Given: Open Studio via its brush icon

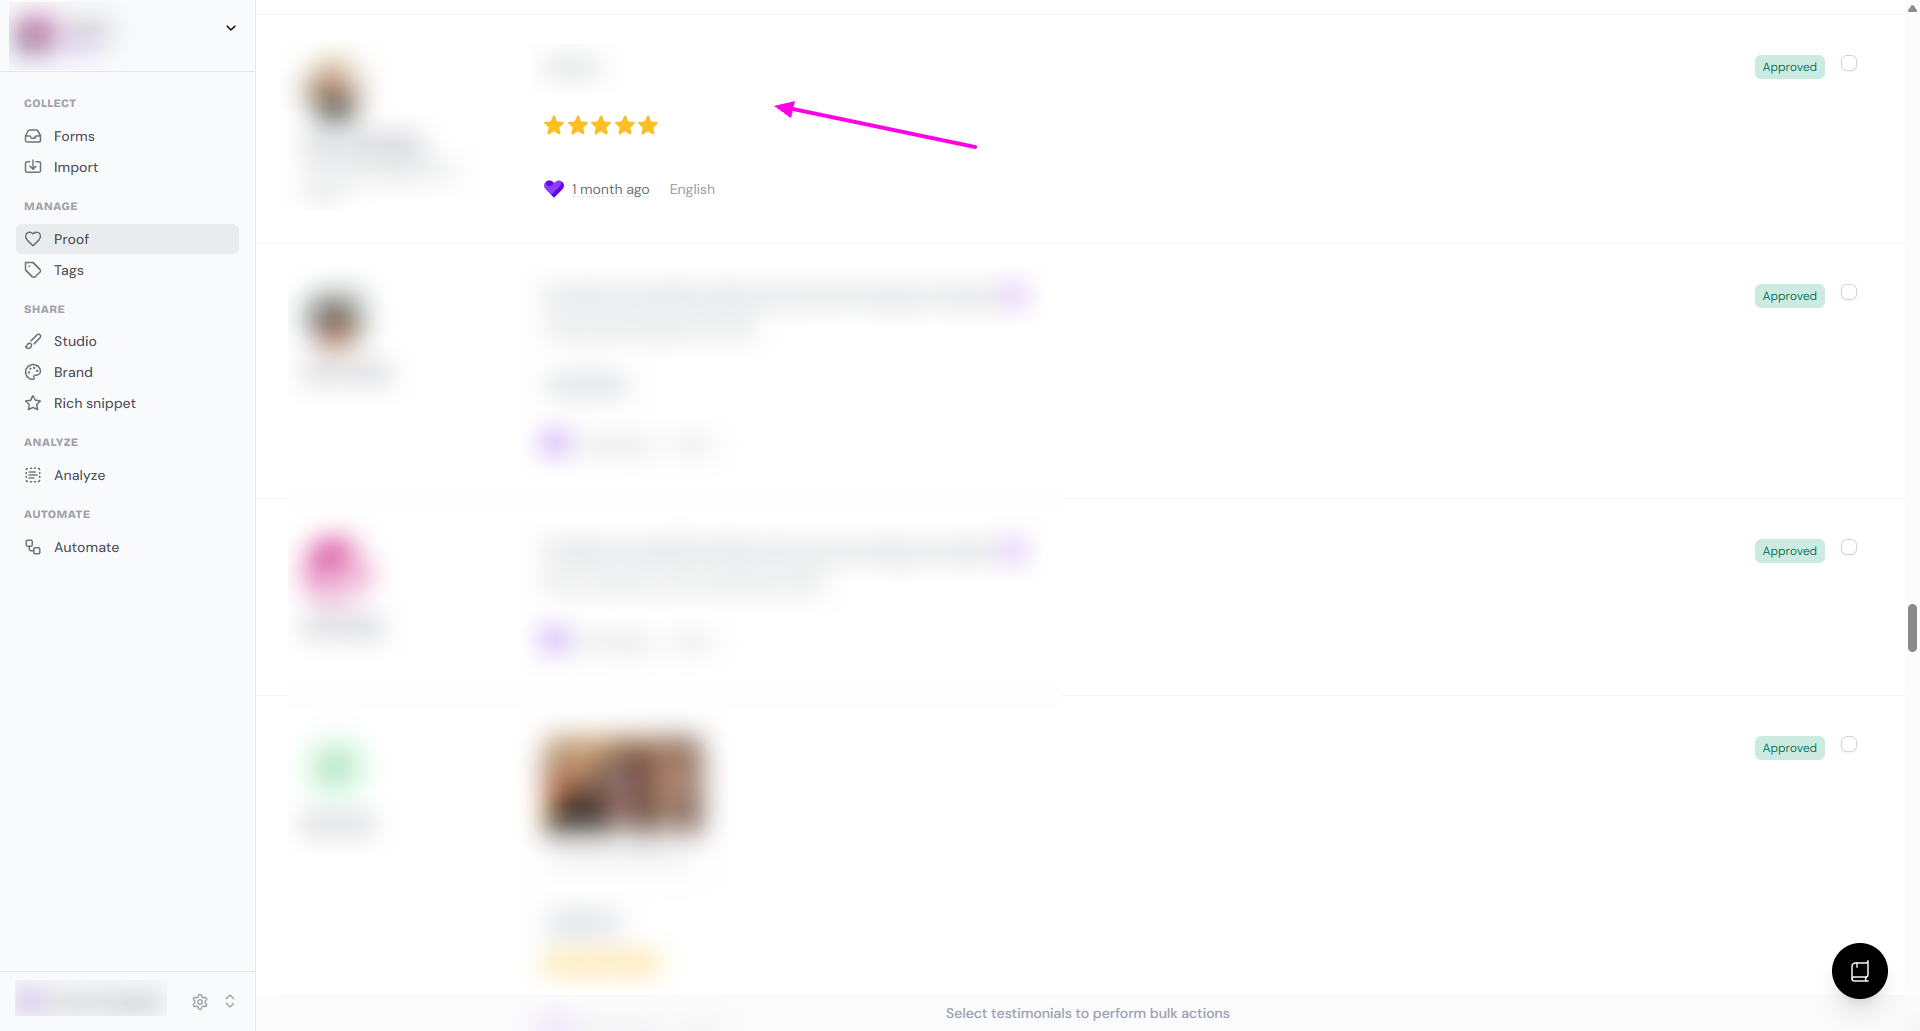Looking at the screenshot, I should (33, 341).
